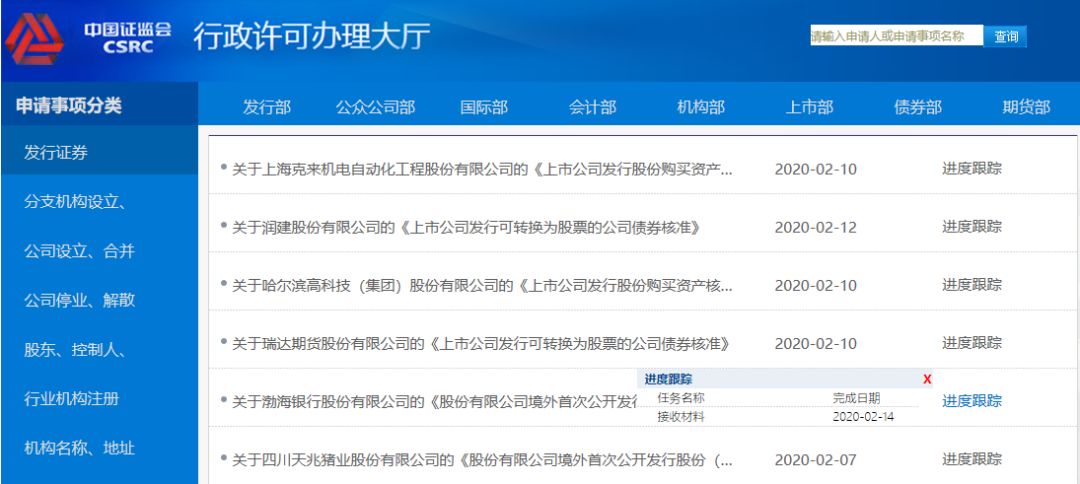Click 进度跟踪 for 润建股份 row
The image size is (1080, 484).
click(x=972, y=227)
